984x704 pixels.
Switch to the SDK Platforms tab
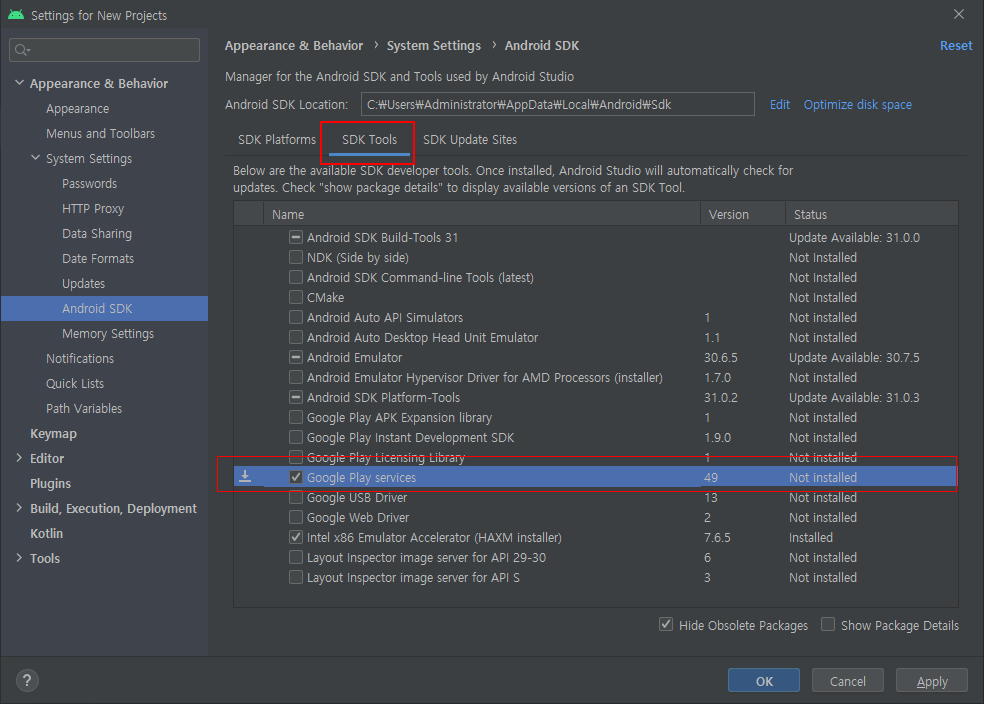[x=277, y=139]
